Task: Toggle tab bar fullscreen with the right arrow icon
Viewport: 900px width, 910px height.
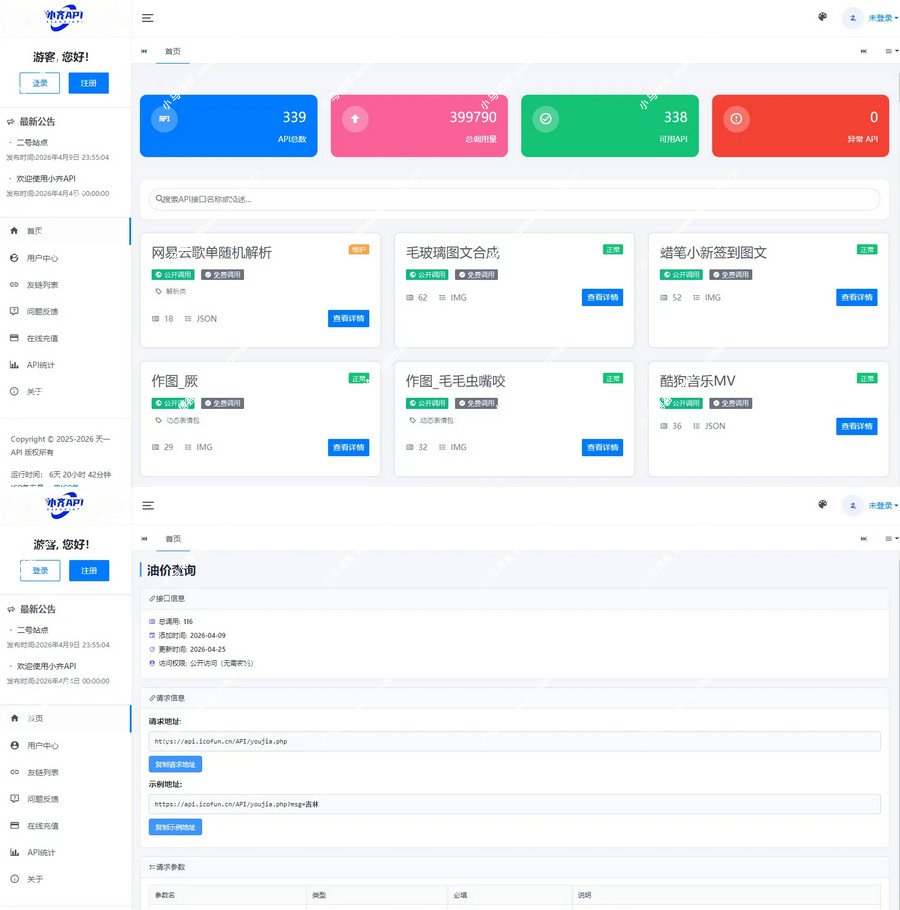Action: [864, 51]
